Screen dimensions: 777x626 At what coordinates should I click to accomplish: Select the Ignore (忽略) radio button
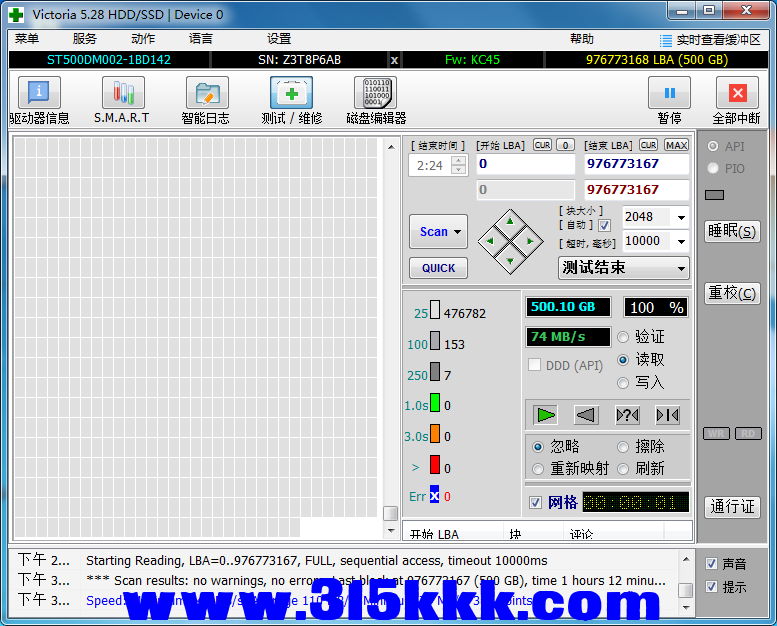(538, 447)
